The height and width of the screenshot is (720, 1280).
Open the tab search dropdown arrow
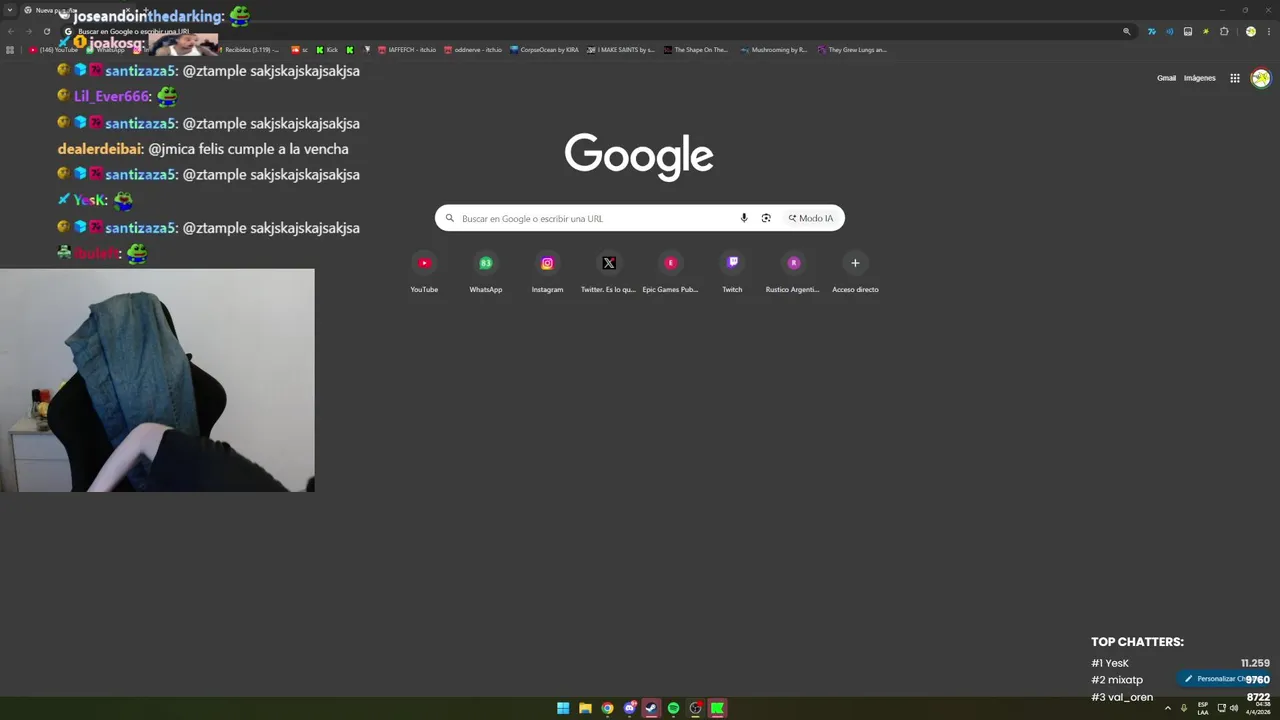pos(10,10)
